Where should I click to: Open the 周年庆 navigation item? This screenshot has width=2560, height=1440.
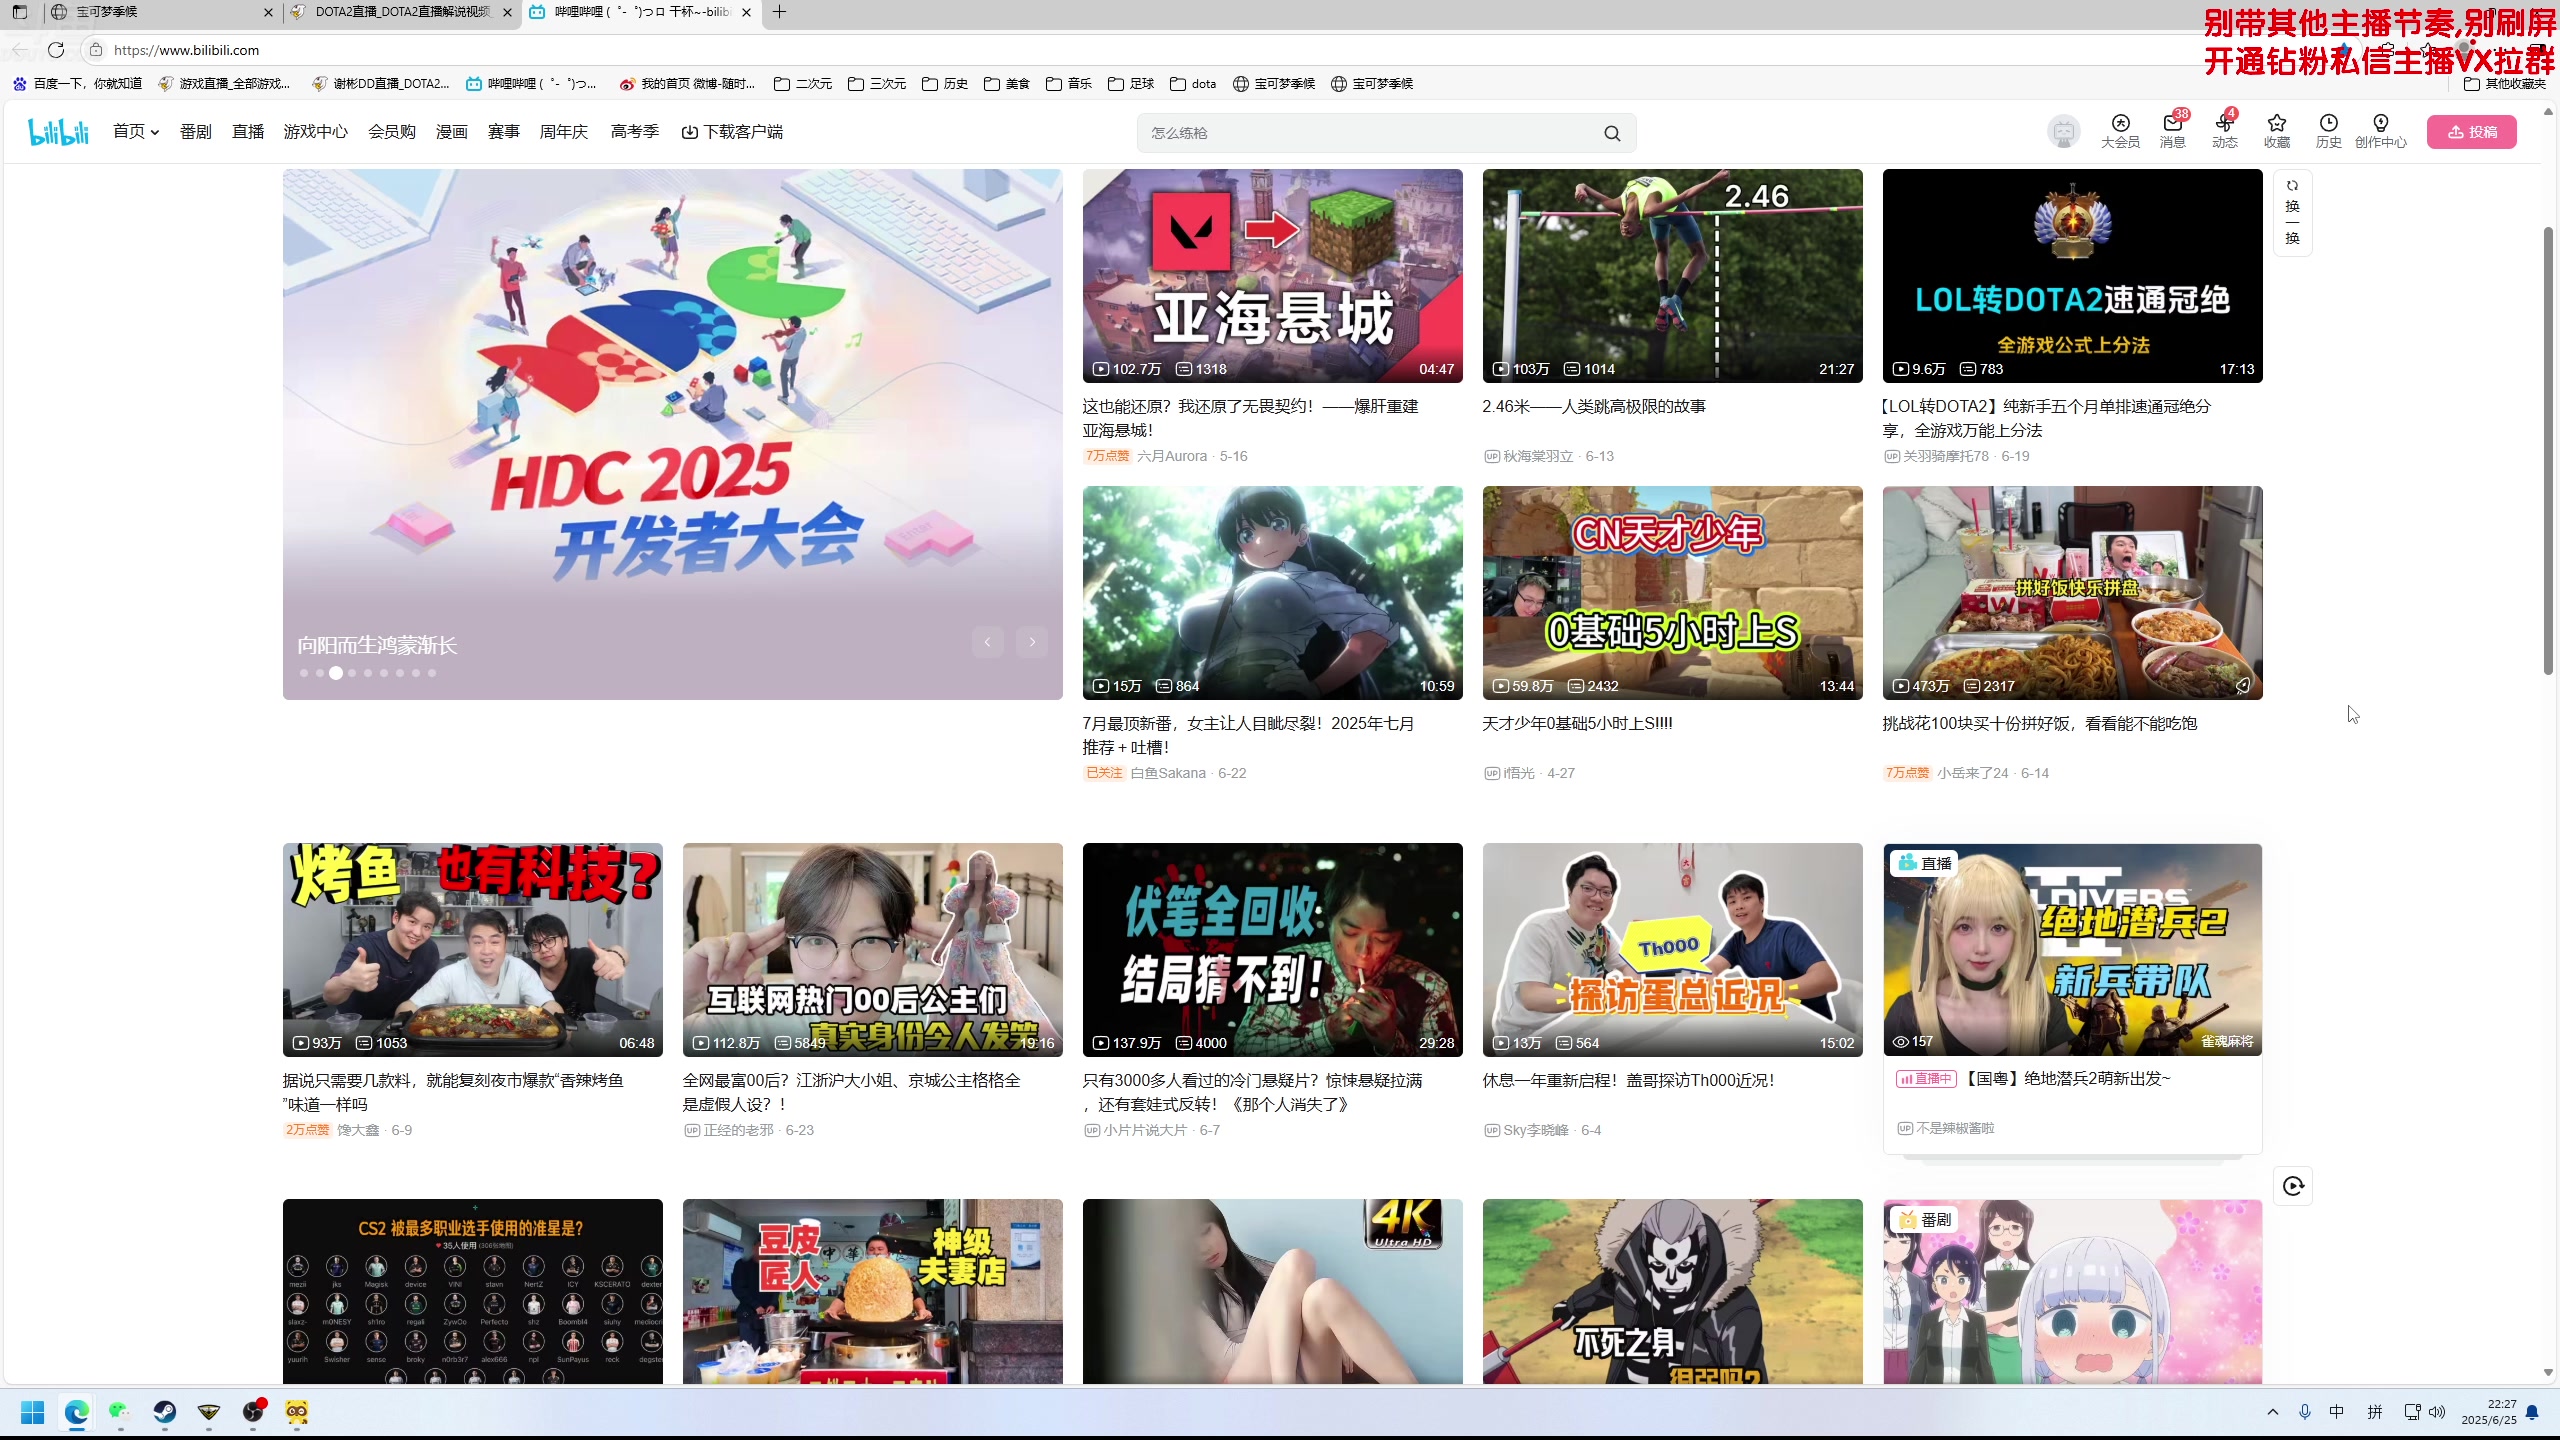point(563,132)
